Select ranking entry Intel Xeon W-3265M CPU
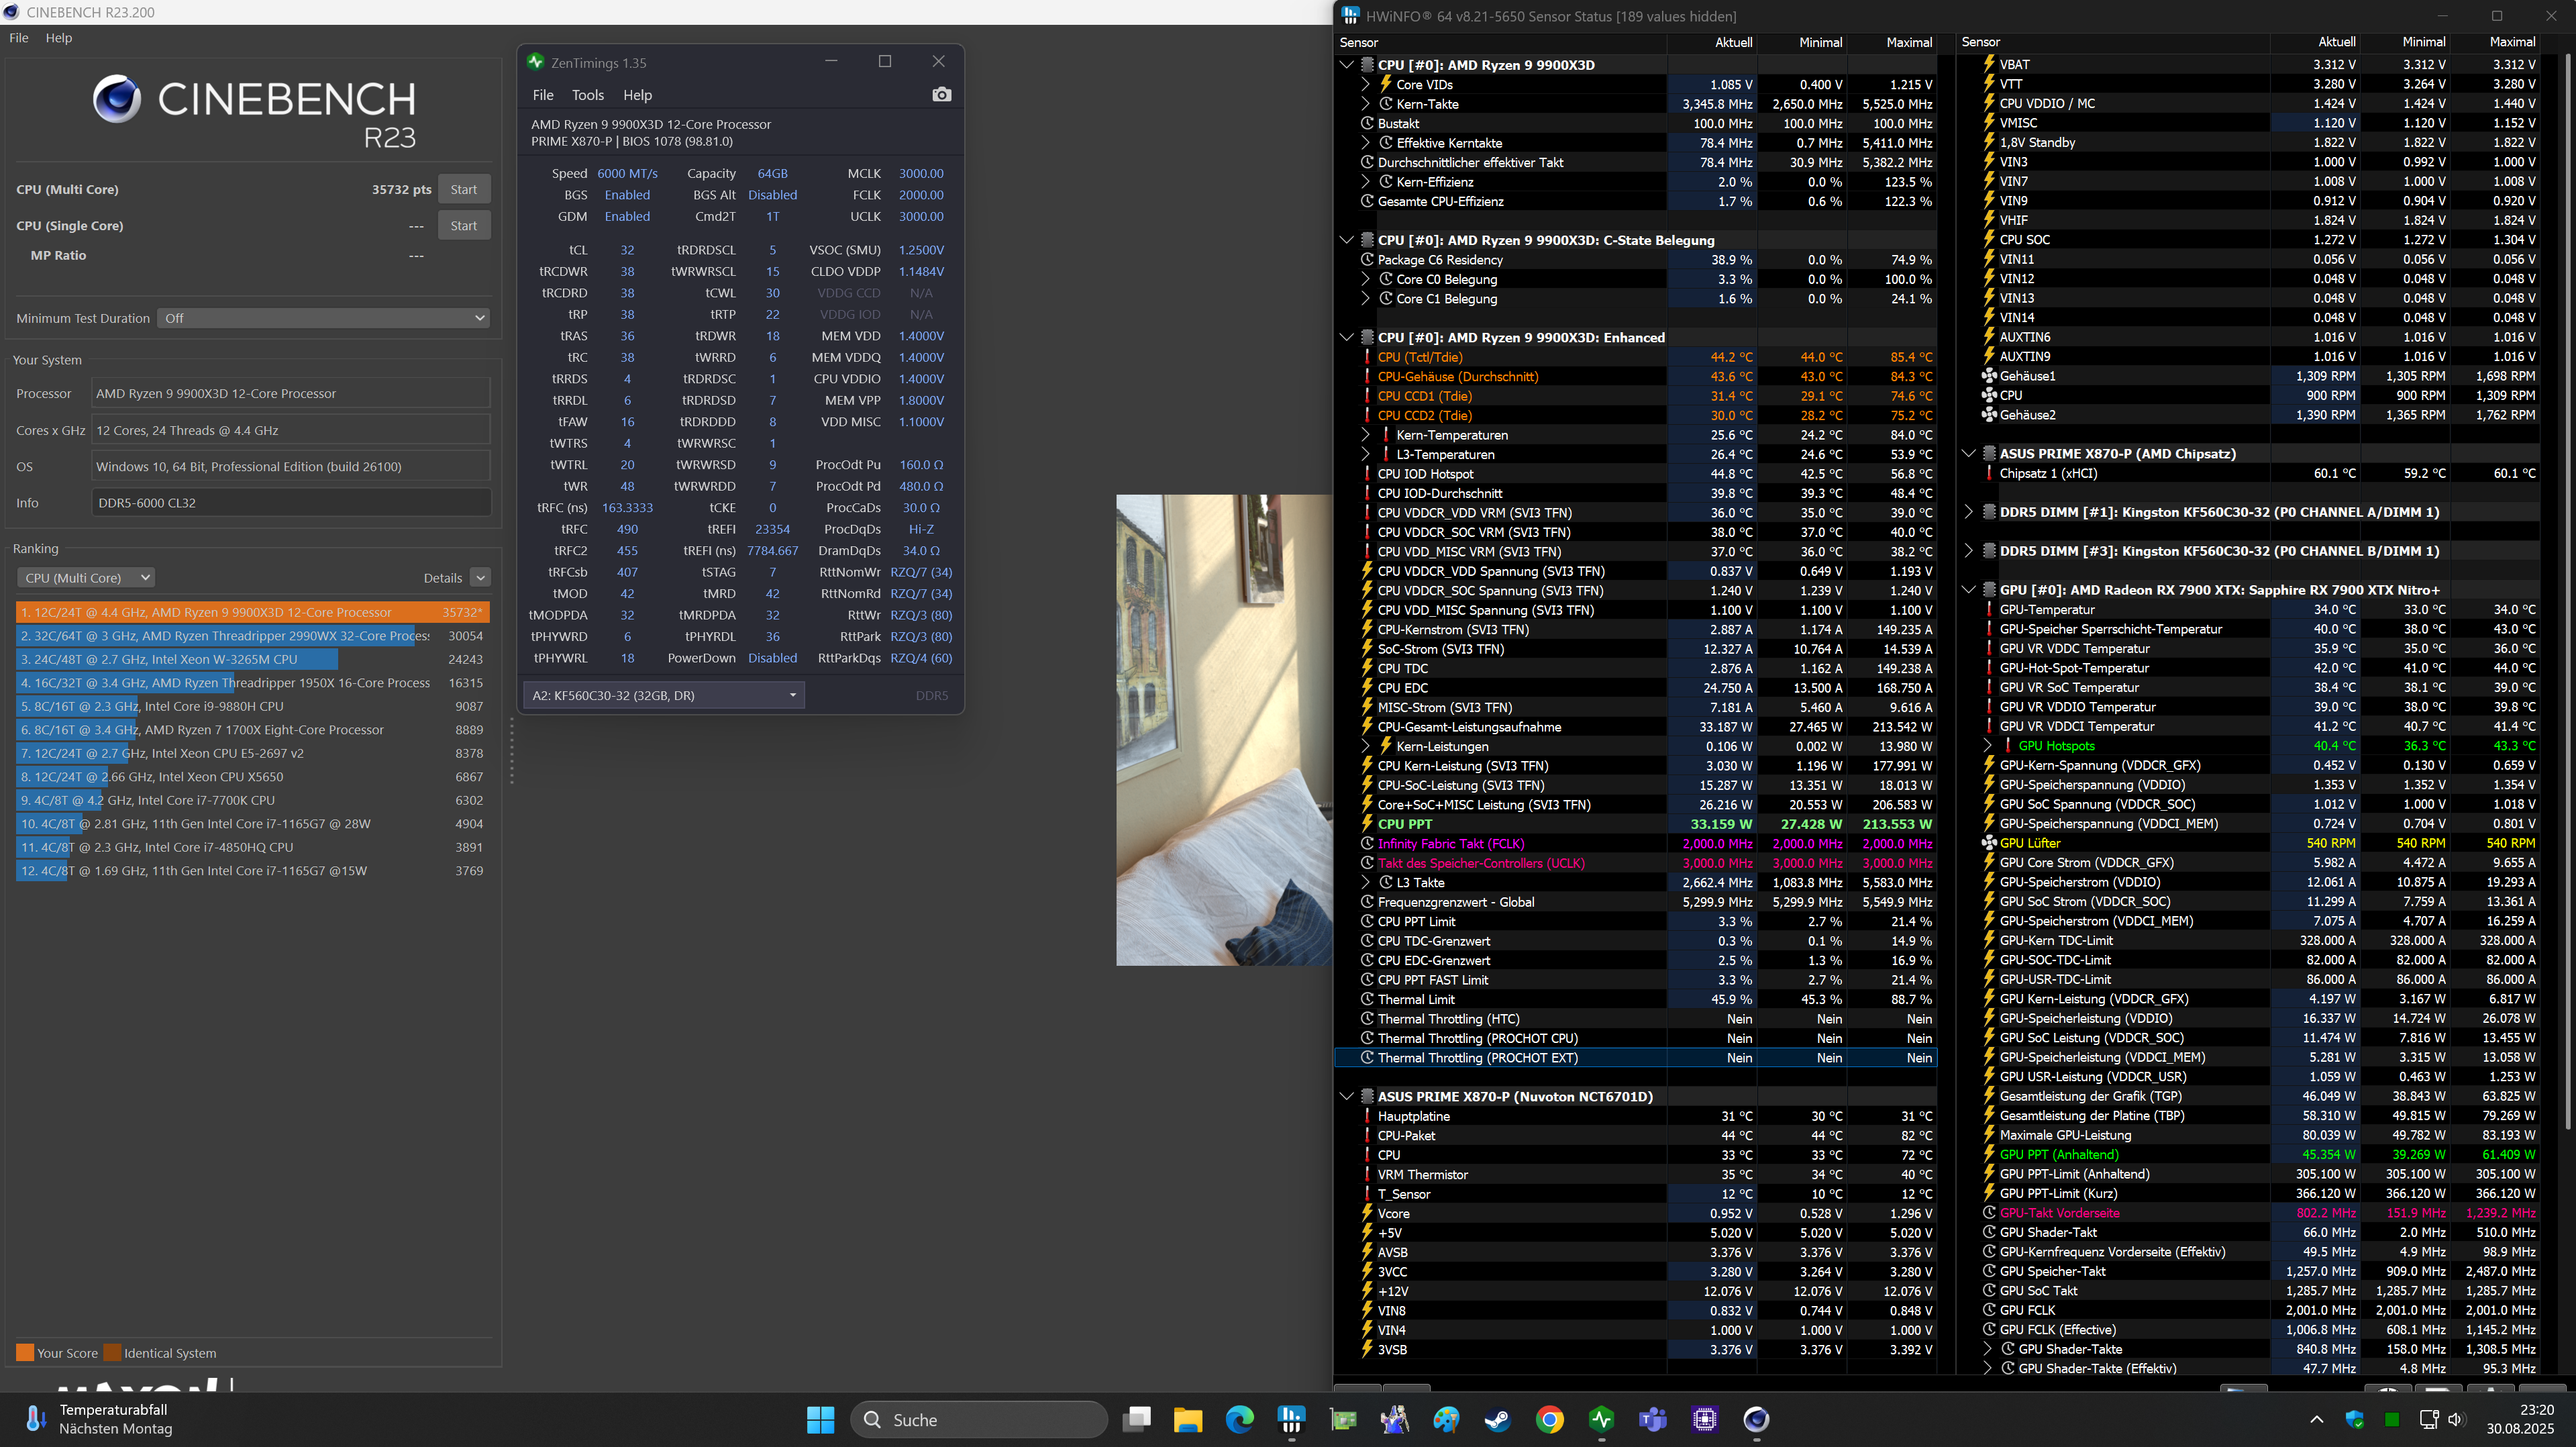 click(x=252, y=660)
